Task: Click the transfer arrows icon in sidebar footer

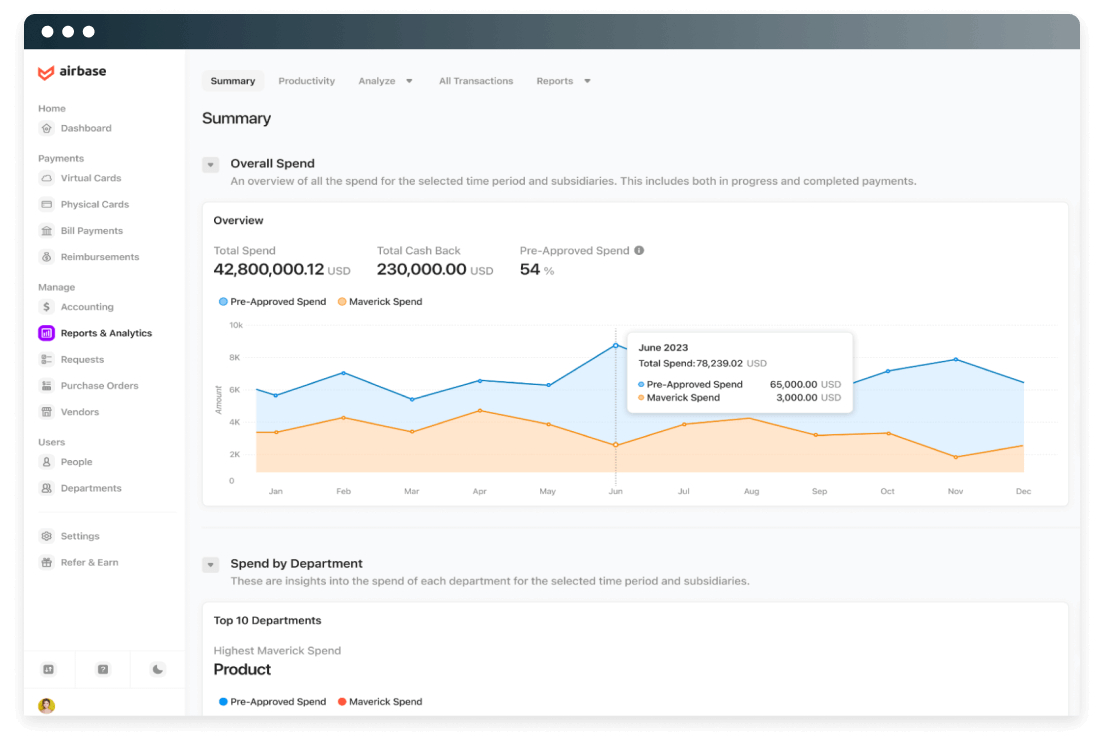Action: (x=48, y=670)
